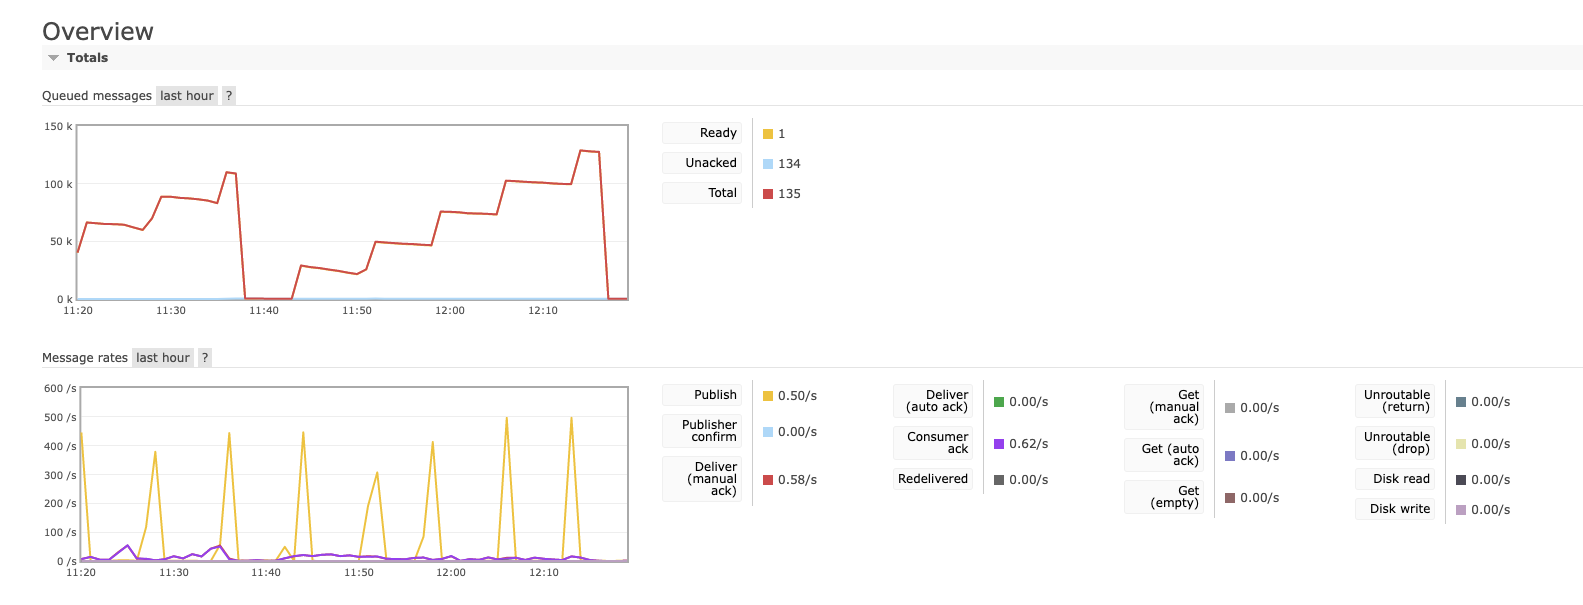Click the Consumer ack rate 0.62/s
This screenshot has width=1583, height=605.
pyautogui.click(x=1028, y=444)
